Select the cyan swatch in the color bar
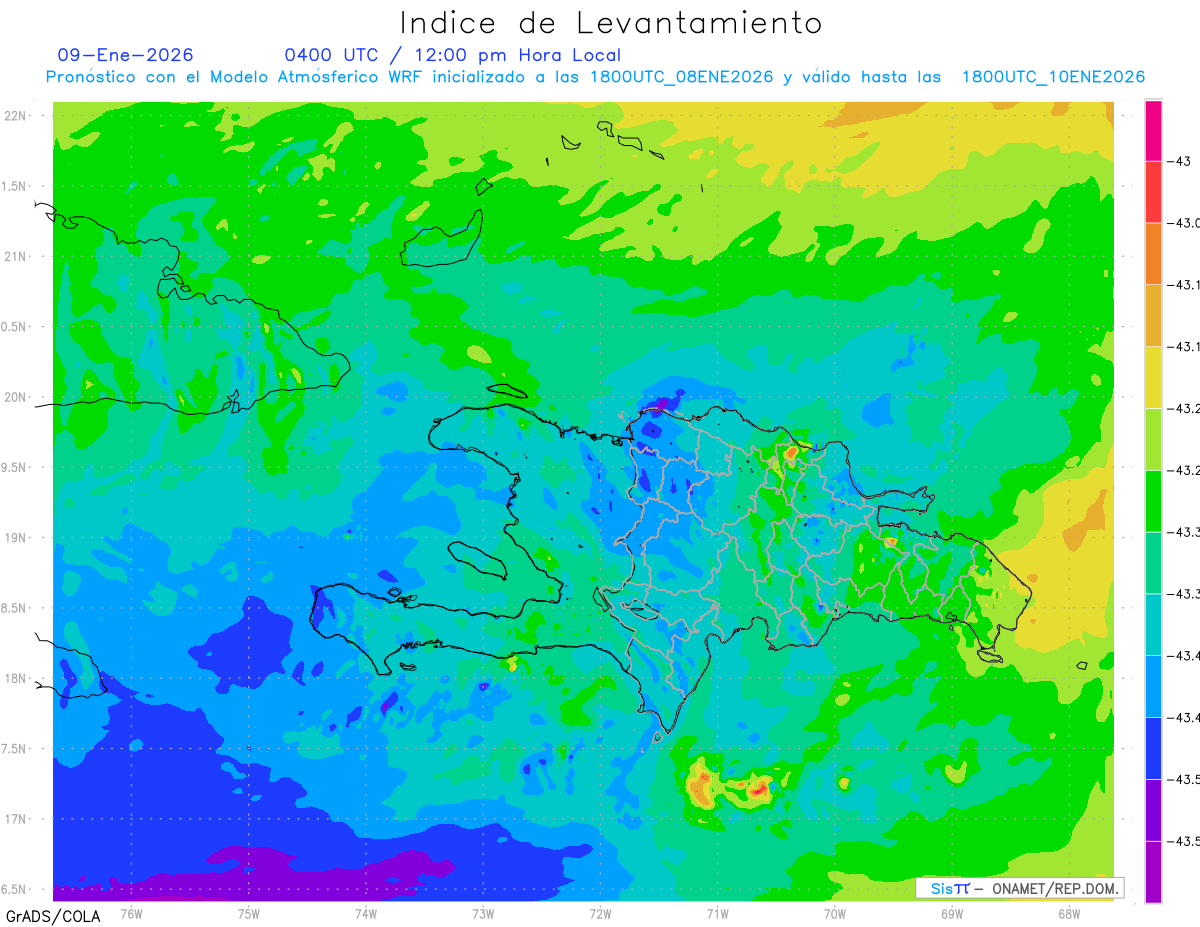1200x927 pixels. point(1153,625)
